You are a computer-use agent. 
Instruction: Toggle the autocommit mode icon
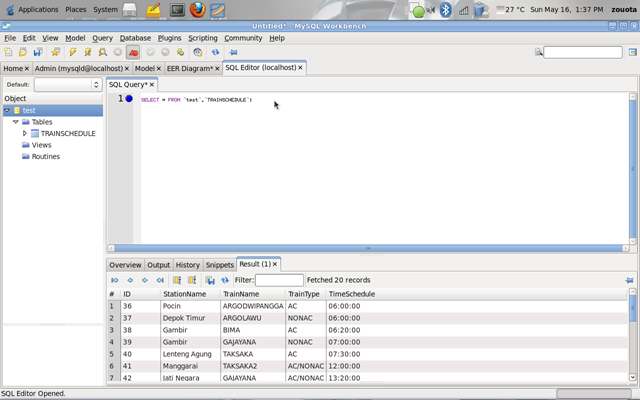pyautogui.click(x=180, y=52)
